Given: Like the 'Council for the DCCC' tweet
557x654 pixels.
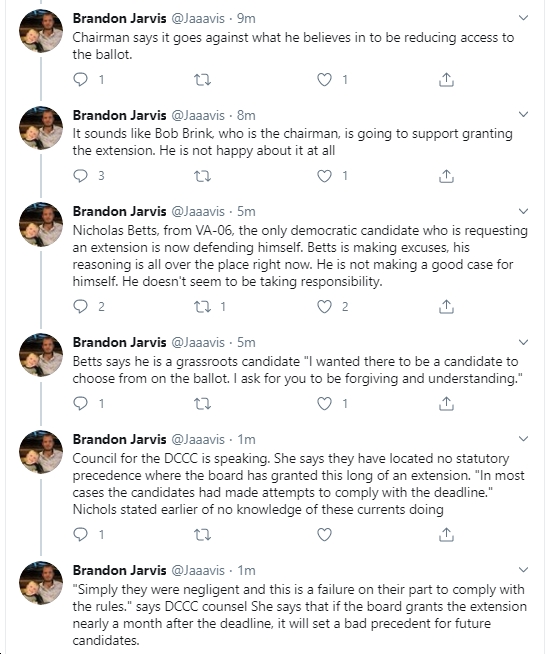Looking at the screenshot, I should [x=324, y=534].
